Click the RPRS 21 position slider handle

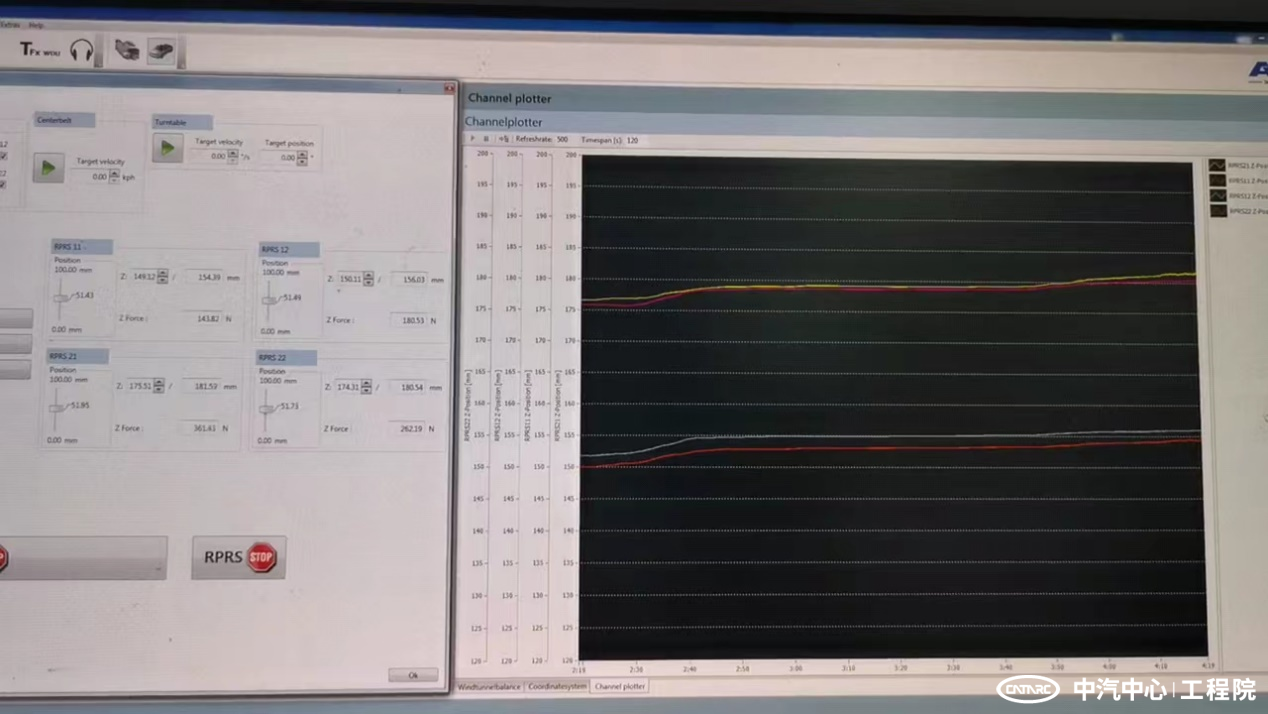(55, 407)
